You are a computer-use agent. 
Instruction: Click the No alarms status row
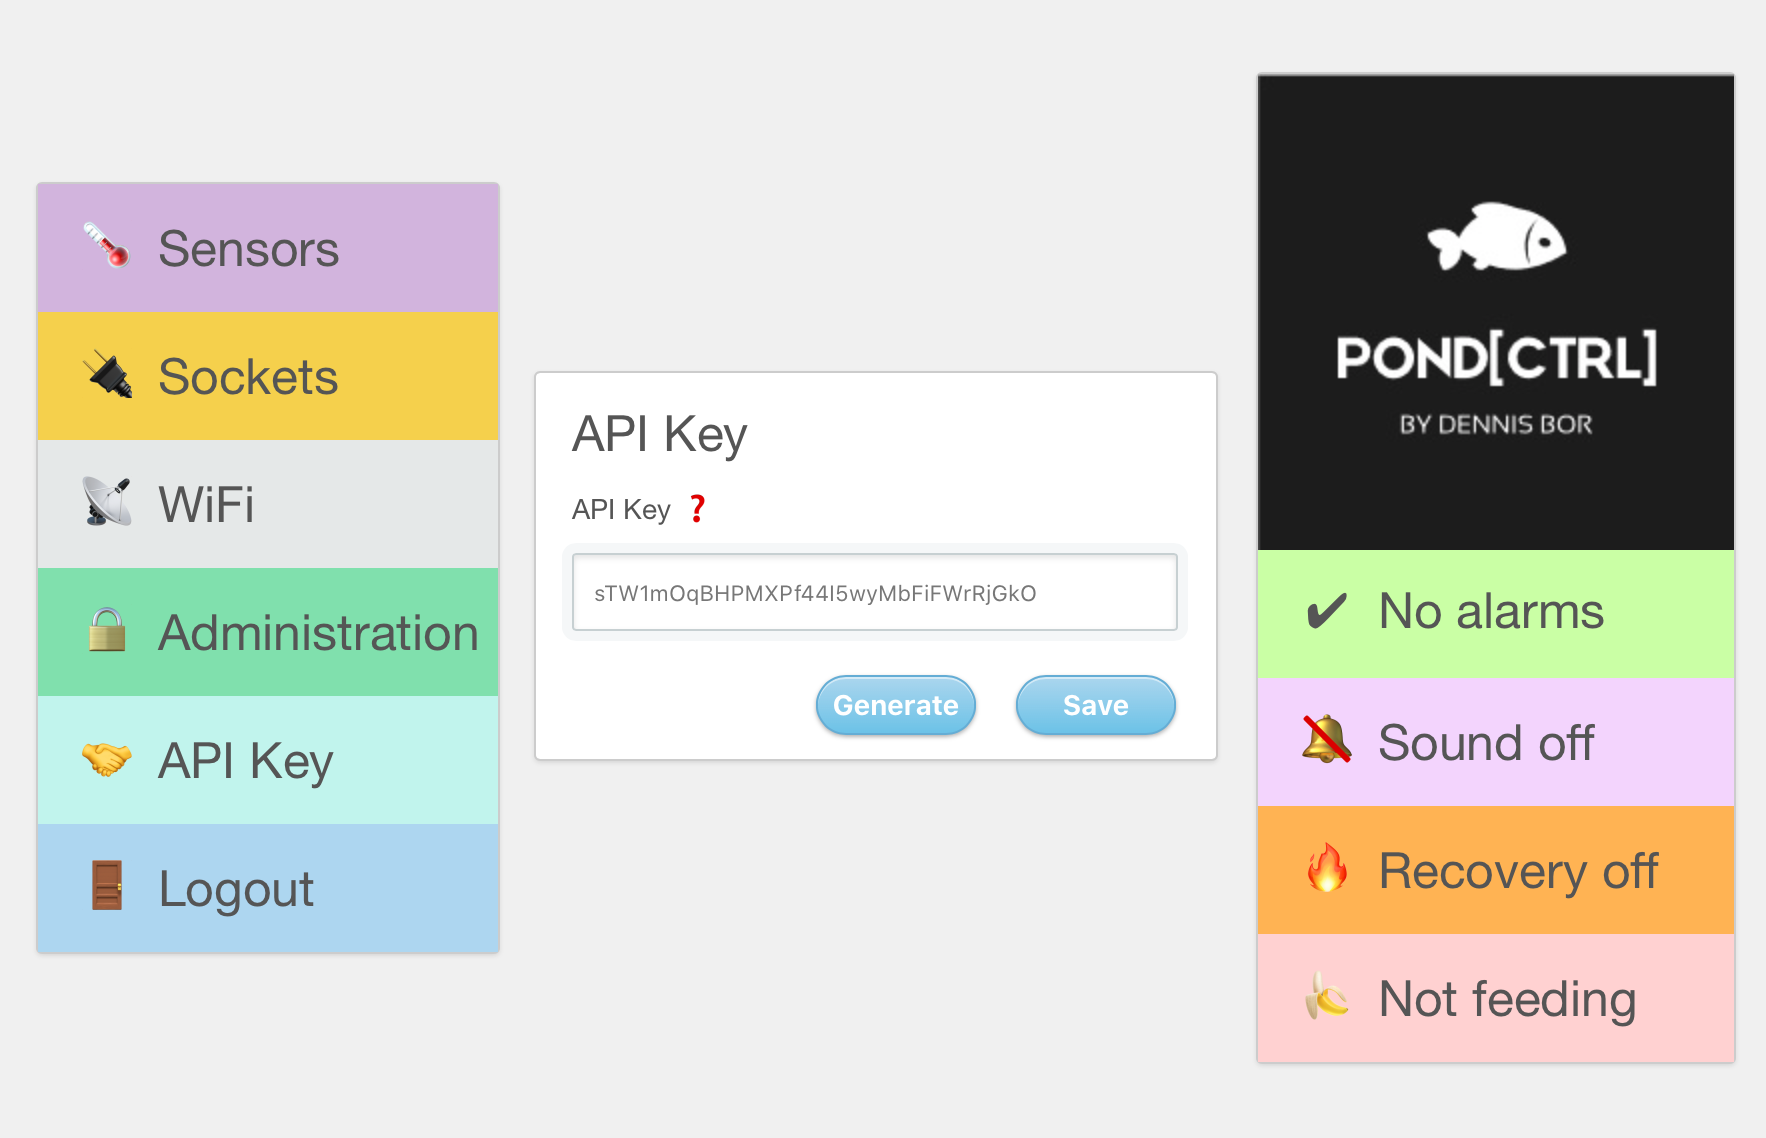[x=1495, y=613]
